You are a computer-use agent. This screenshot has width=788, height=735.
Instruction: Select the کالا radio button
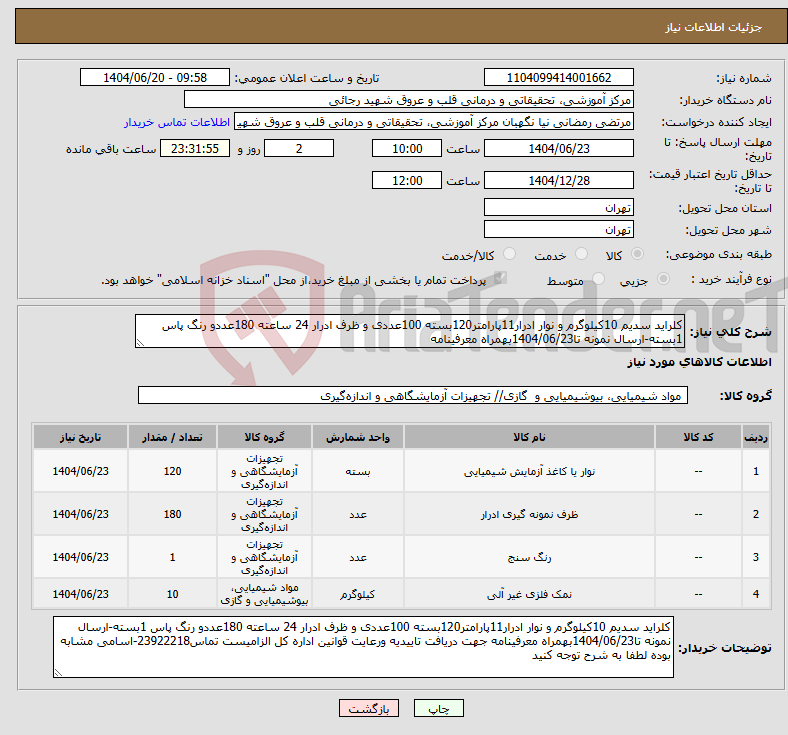click(x=637, y=254)
